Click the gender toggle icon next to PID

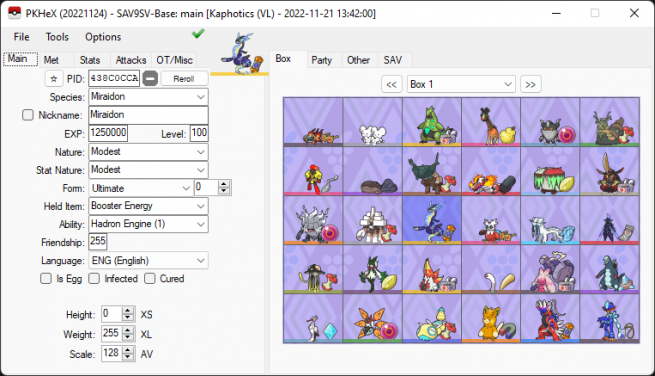pos(150,79)
